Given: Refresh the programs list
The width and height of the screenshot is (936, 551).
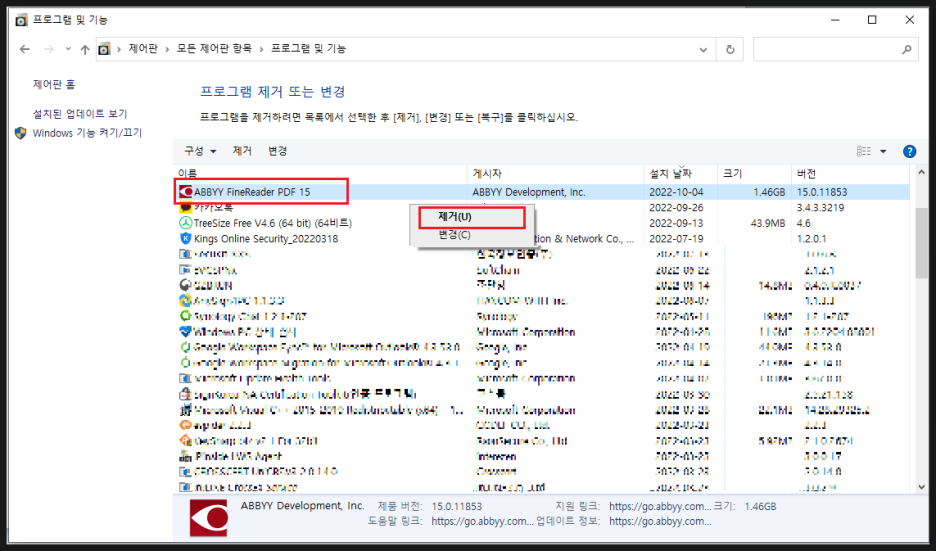Looking at the screenshot, I should point(729,50).
